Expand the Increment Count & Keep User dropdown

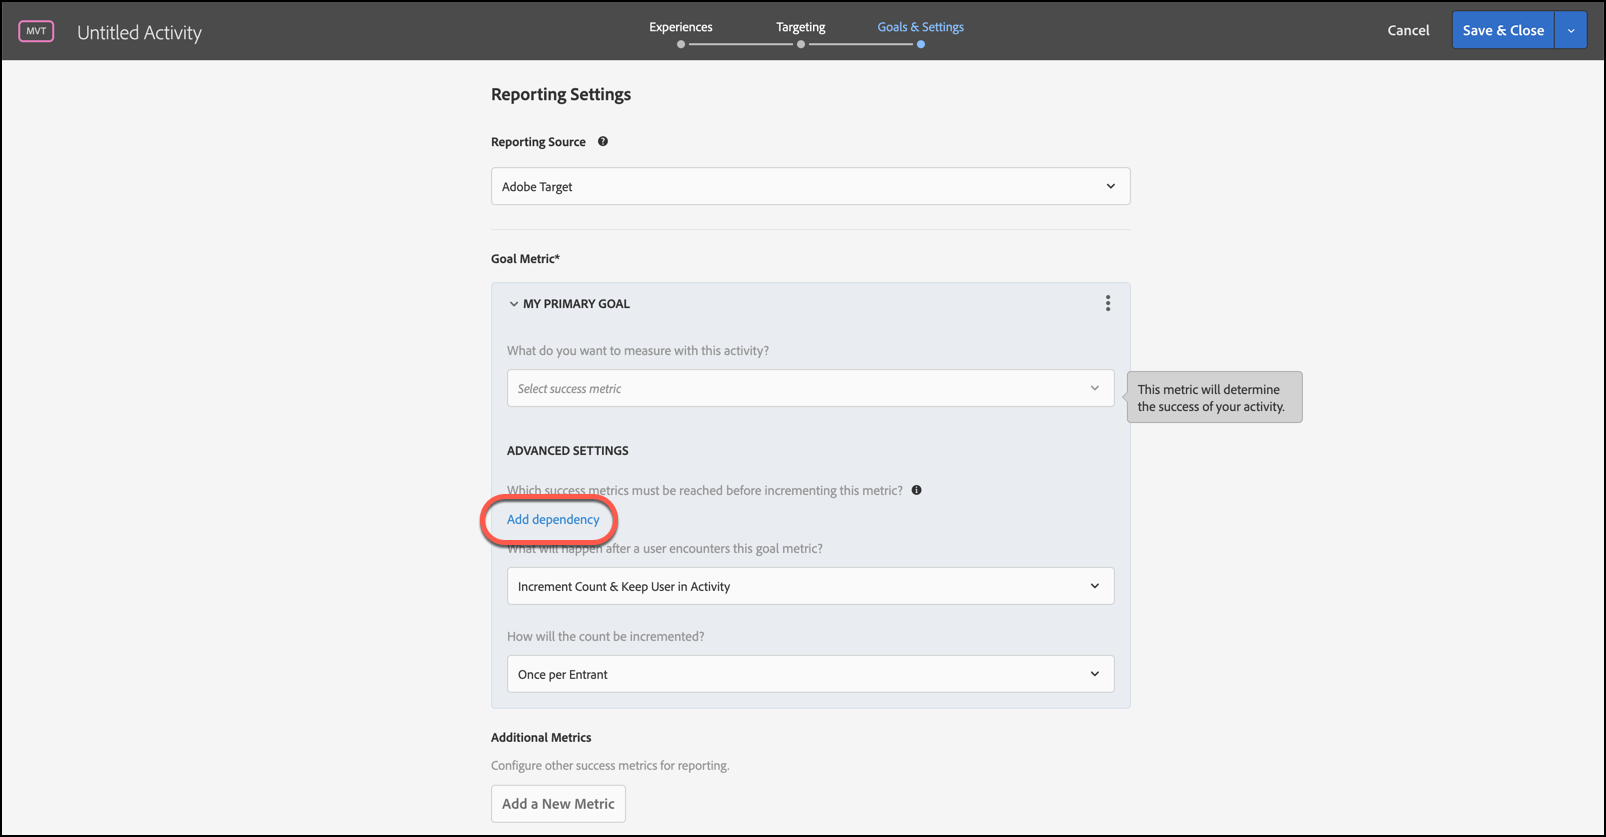point(810,586)
